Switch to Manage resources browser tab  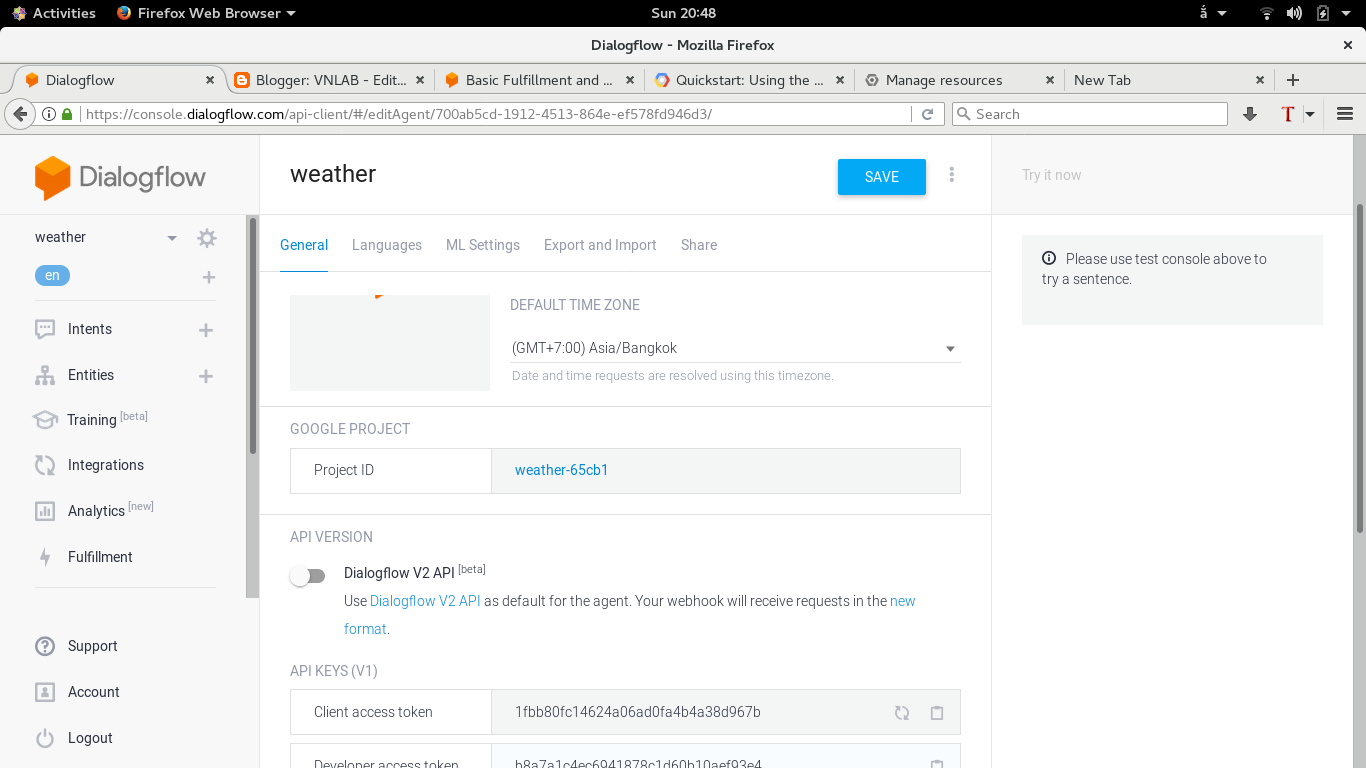(958, 80)
